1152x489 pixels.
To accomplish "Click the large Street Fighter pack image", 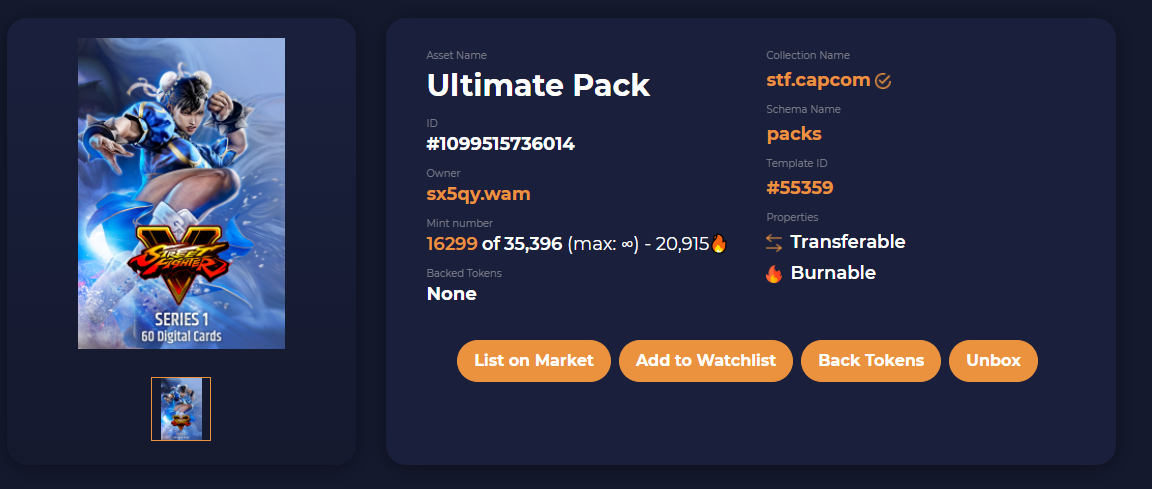I will 181,193.
